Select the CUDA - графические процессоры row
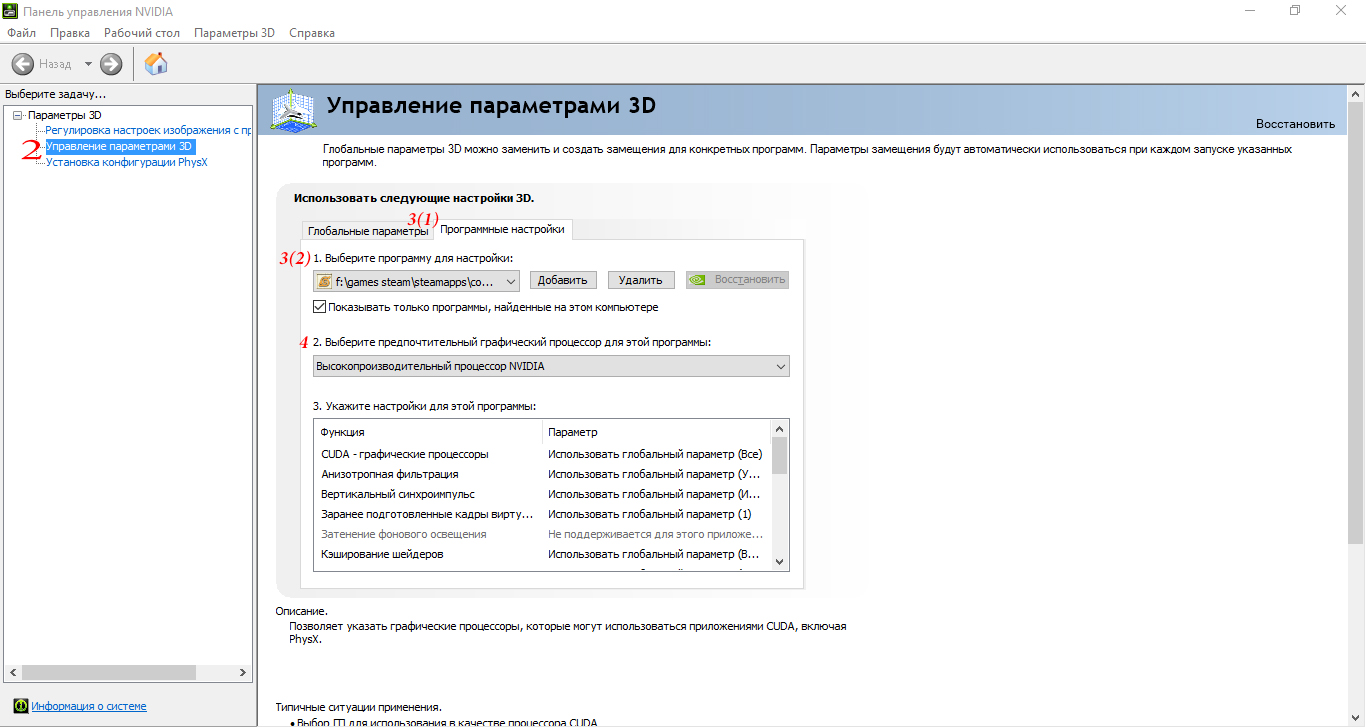This screenshot has width=1366, height=728. coord(543,454)
